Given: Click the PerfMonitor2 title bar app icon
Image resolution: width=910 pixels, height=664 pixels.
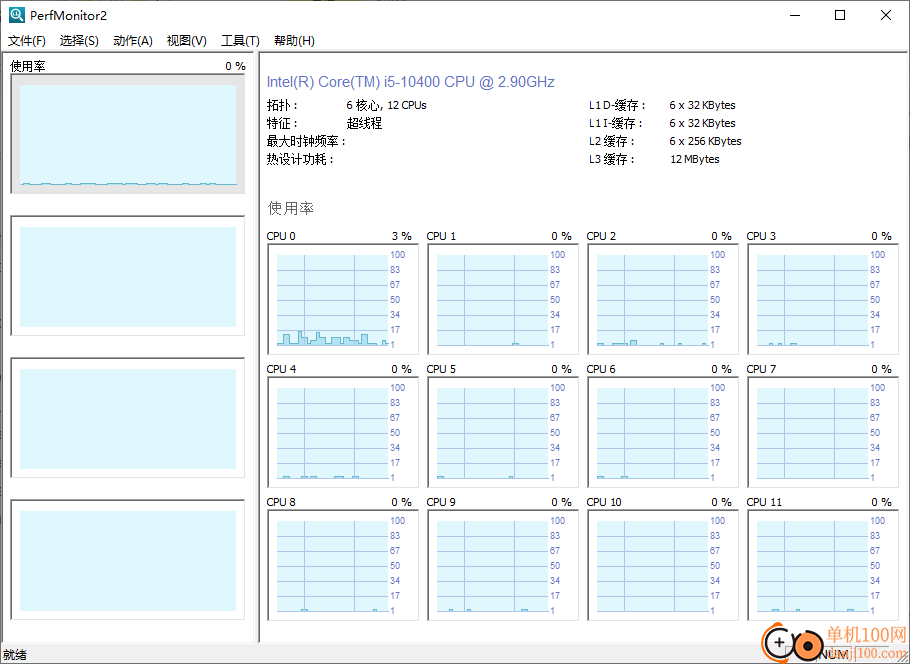Looking at the screenshot, I should 16,15.
